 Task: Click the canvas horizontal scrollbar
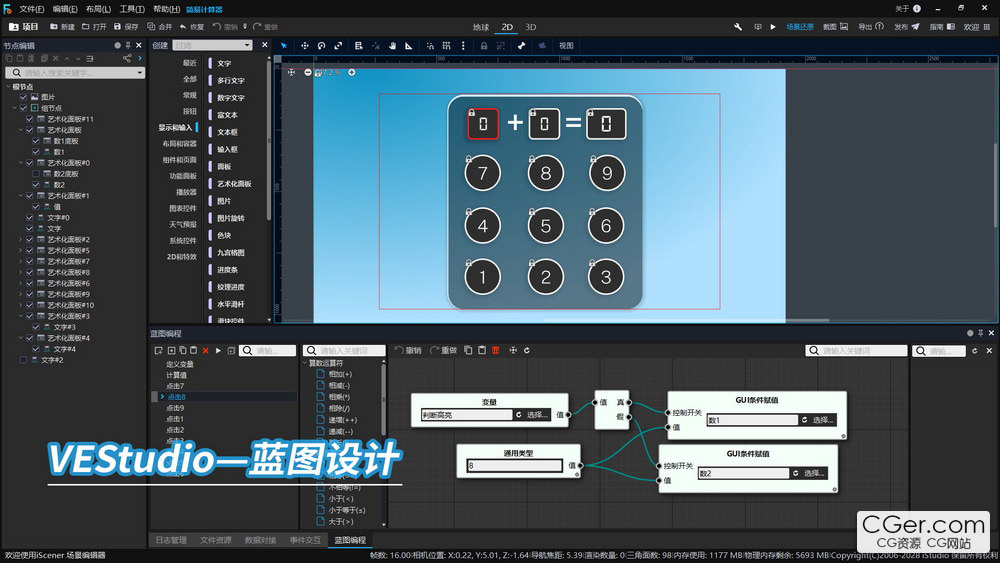click(x=686, y=321)
